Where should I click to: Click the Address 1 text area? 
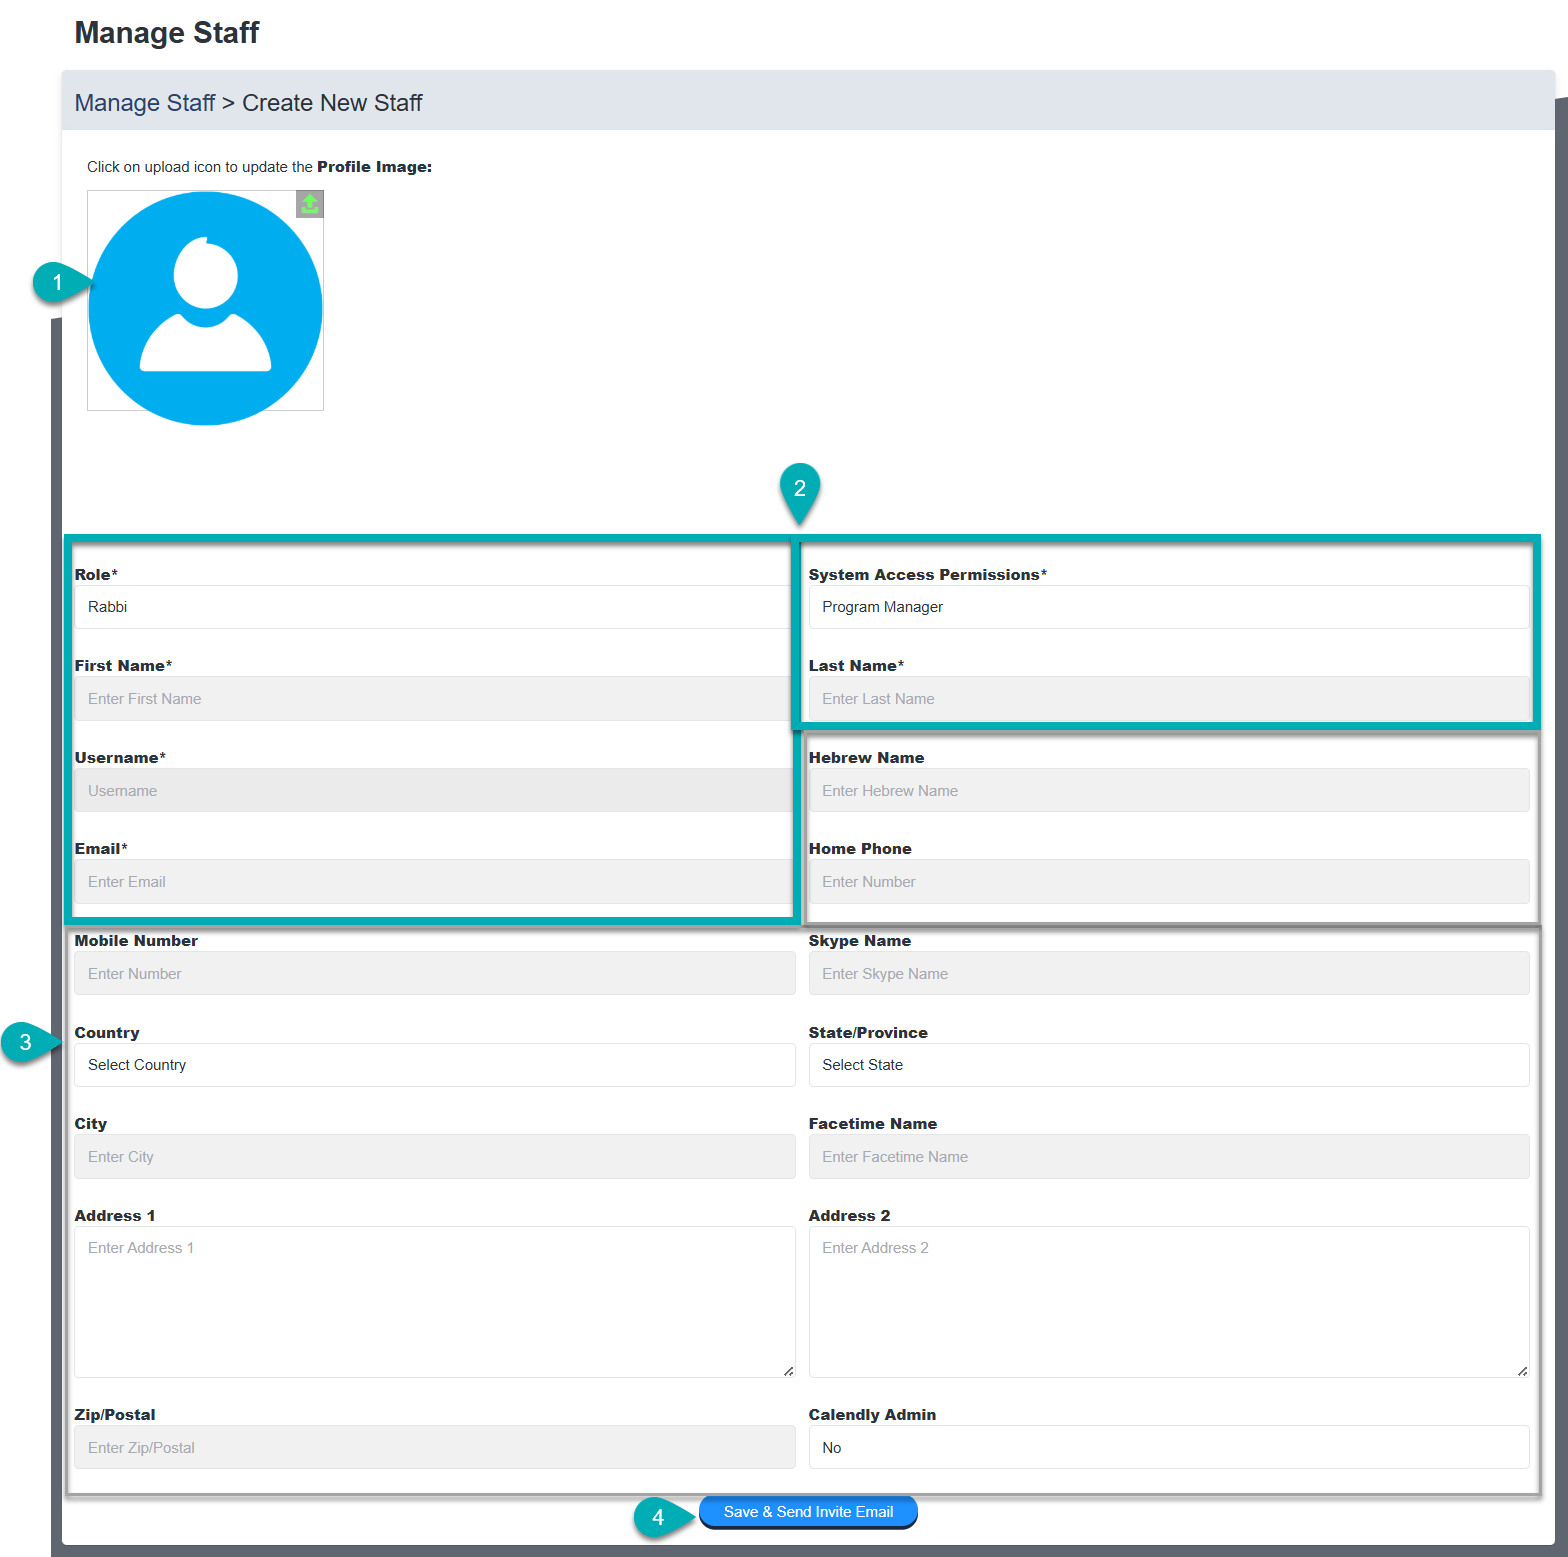(434, 1302)
